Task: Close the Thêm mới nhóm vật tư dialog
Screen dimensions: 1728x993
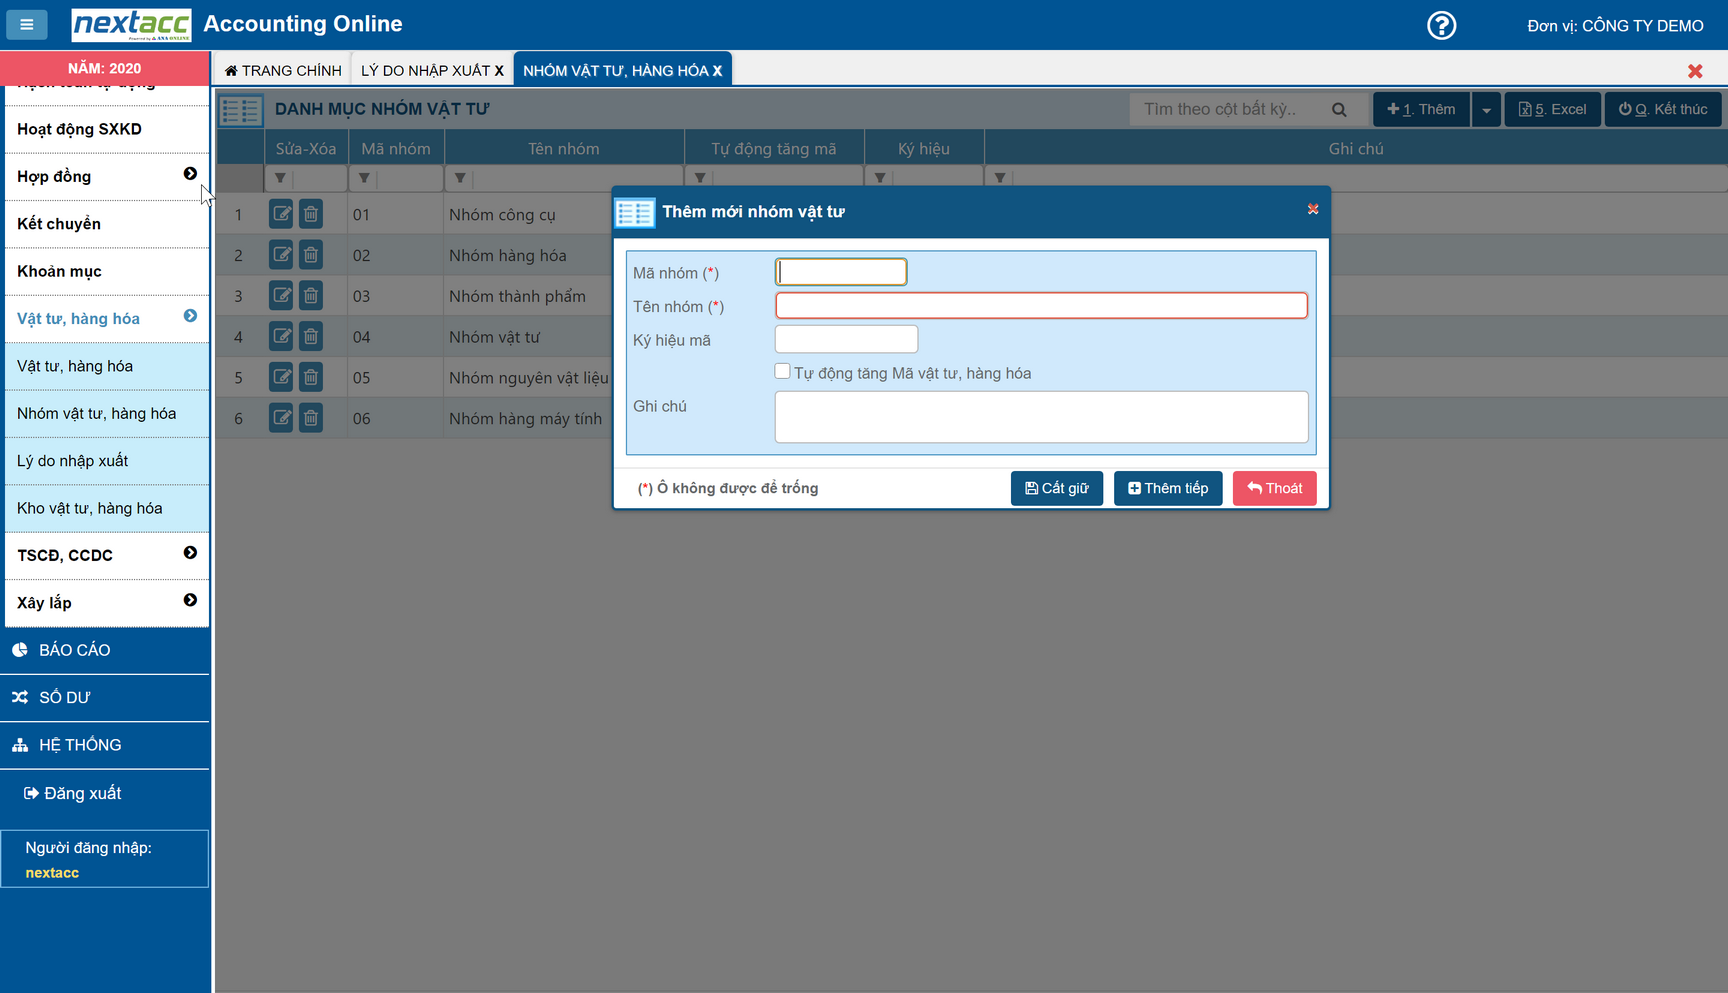Action: click(1313, 209)
